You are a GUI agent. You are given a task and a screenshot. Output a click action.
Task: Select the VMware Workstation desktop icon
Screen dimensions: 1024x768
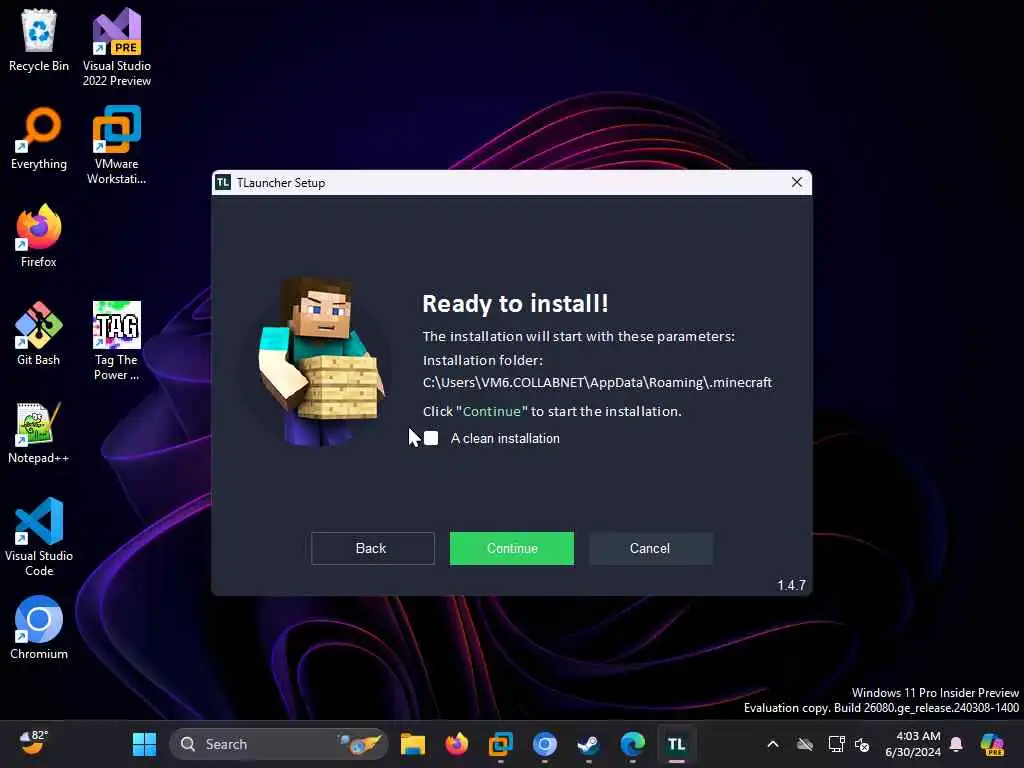pos(117,146)
